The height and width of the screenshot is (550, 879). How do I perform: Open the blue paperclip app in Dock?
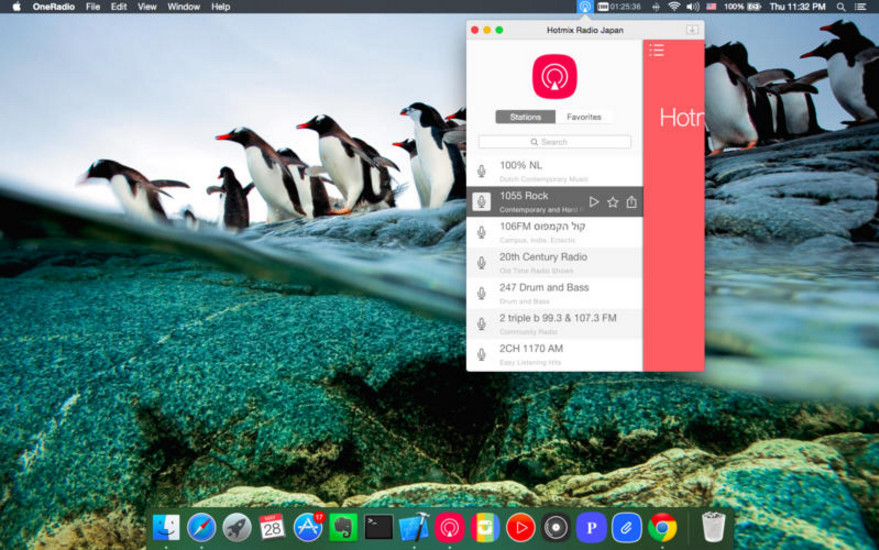(626, 528)
